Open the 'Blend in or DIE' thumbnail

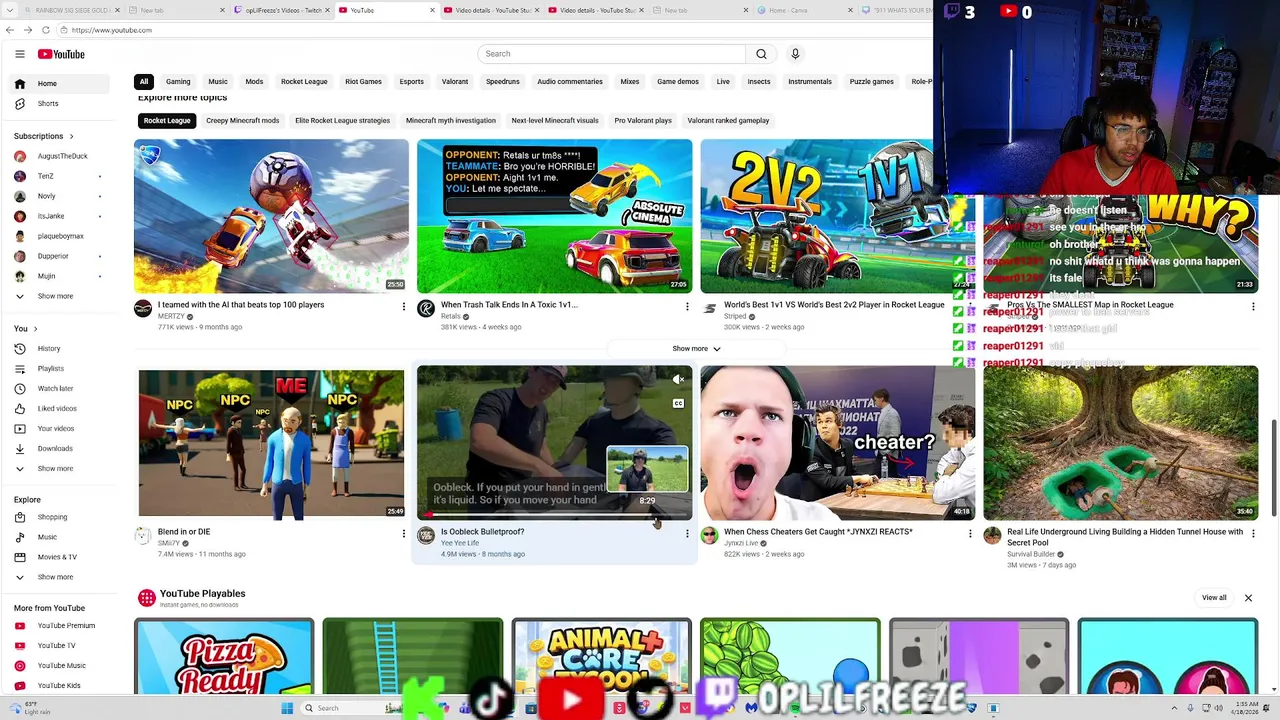(x=271, y=444)
